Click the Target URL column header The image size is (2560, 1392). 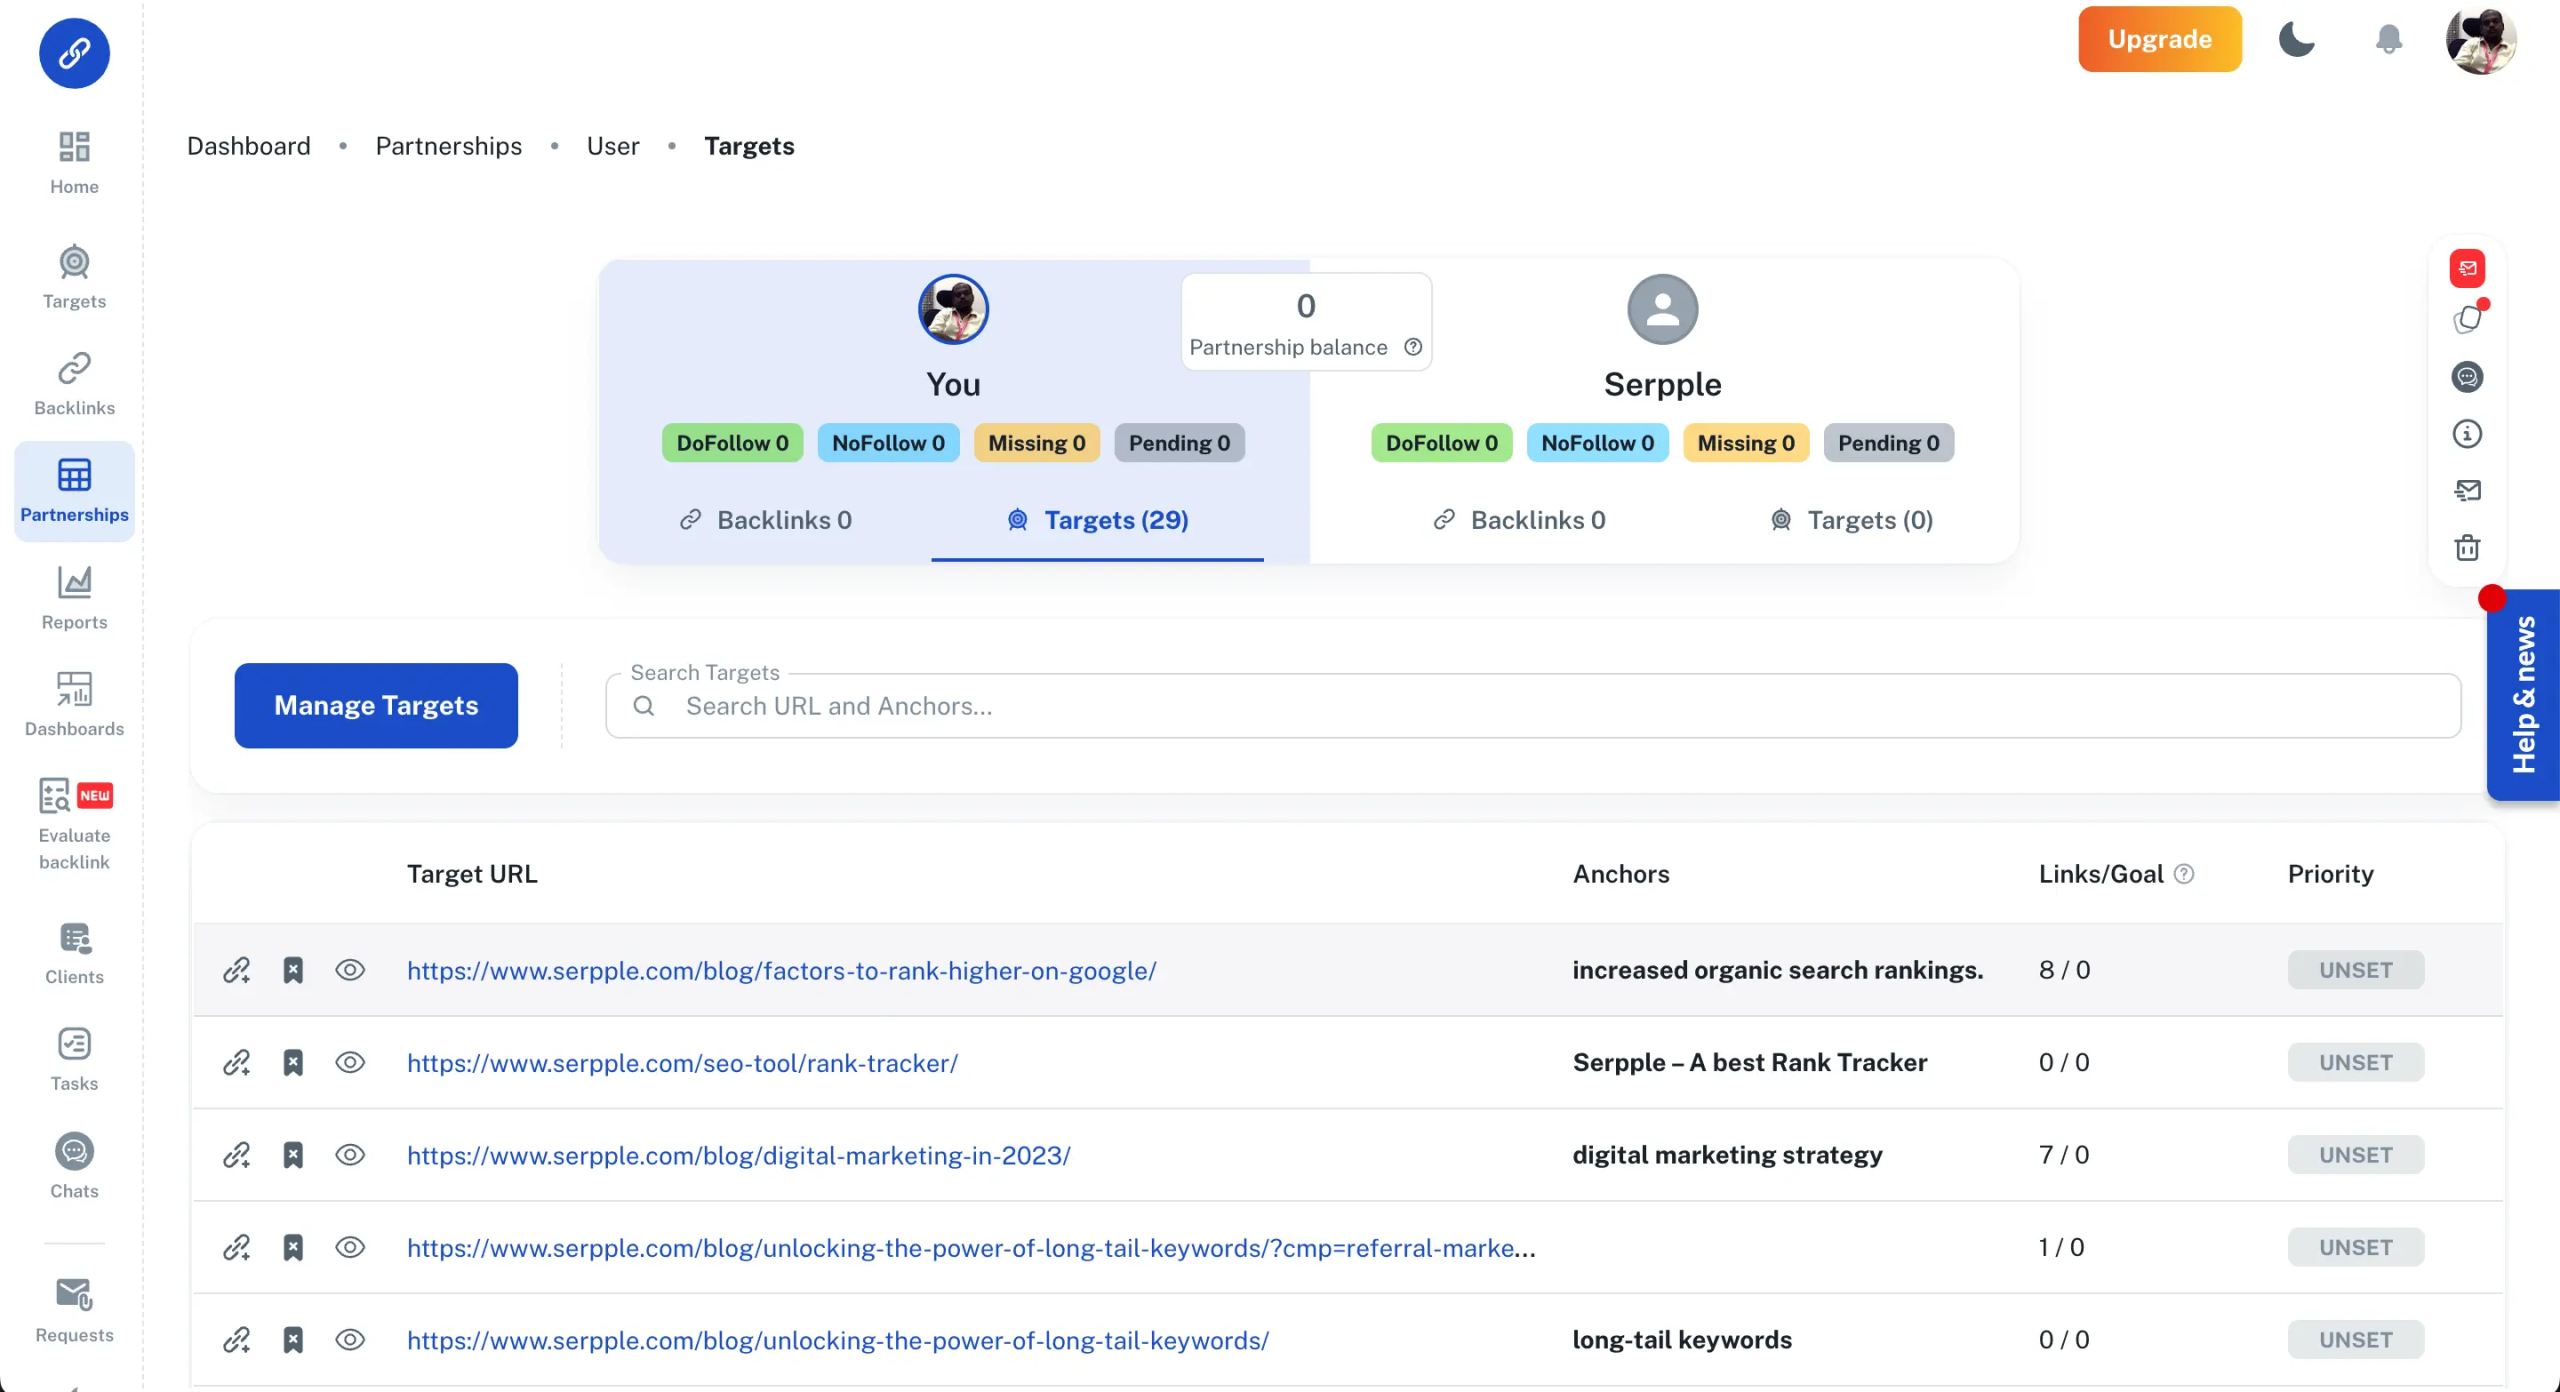(x=472, y=874)
